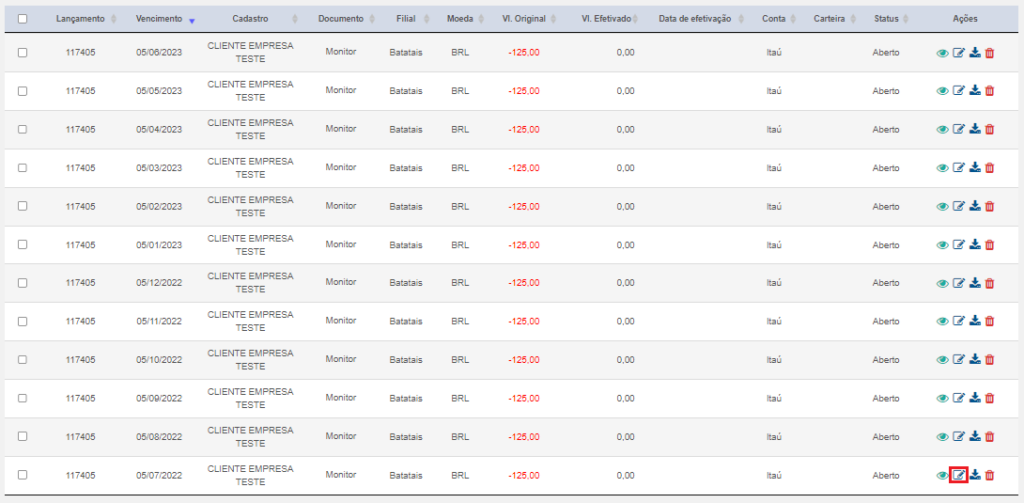Download the entry due 05/07/2022

975,476
